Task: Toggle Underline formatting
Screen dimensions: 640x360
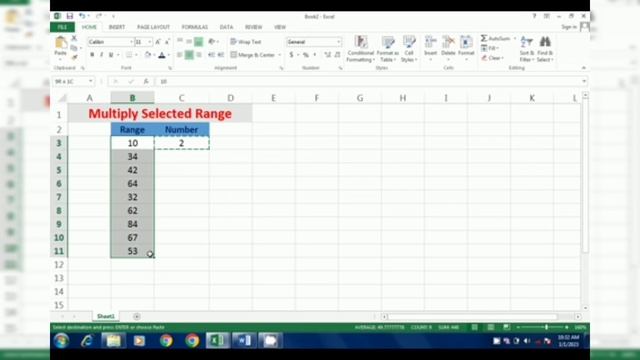Action: tap(111, 55)
